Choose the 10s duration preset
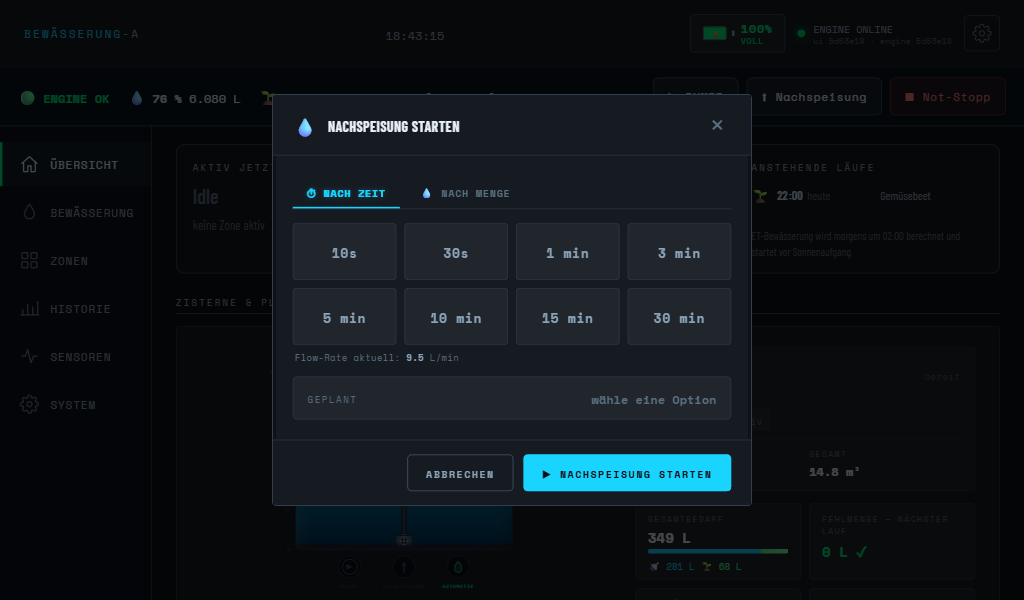This screenshot has width=1024, height=600. coord(344,252)
